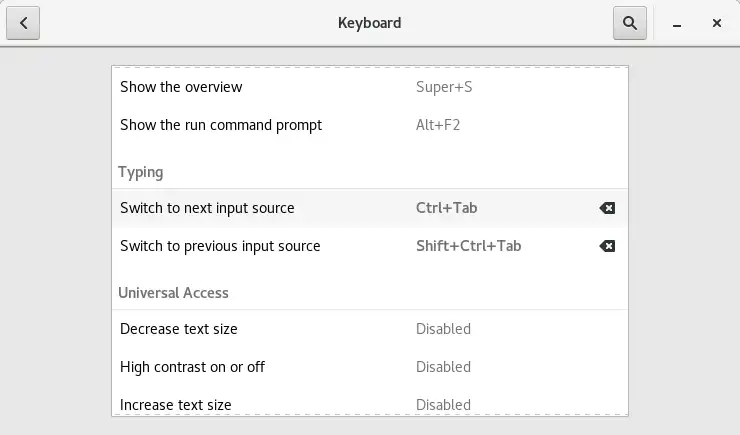
Task: Assign shortcut to Disabled High contrast entry
Action: coord(443,367)
